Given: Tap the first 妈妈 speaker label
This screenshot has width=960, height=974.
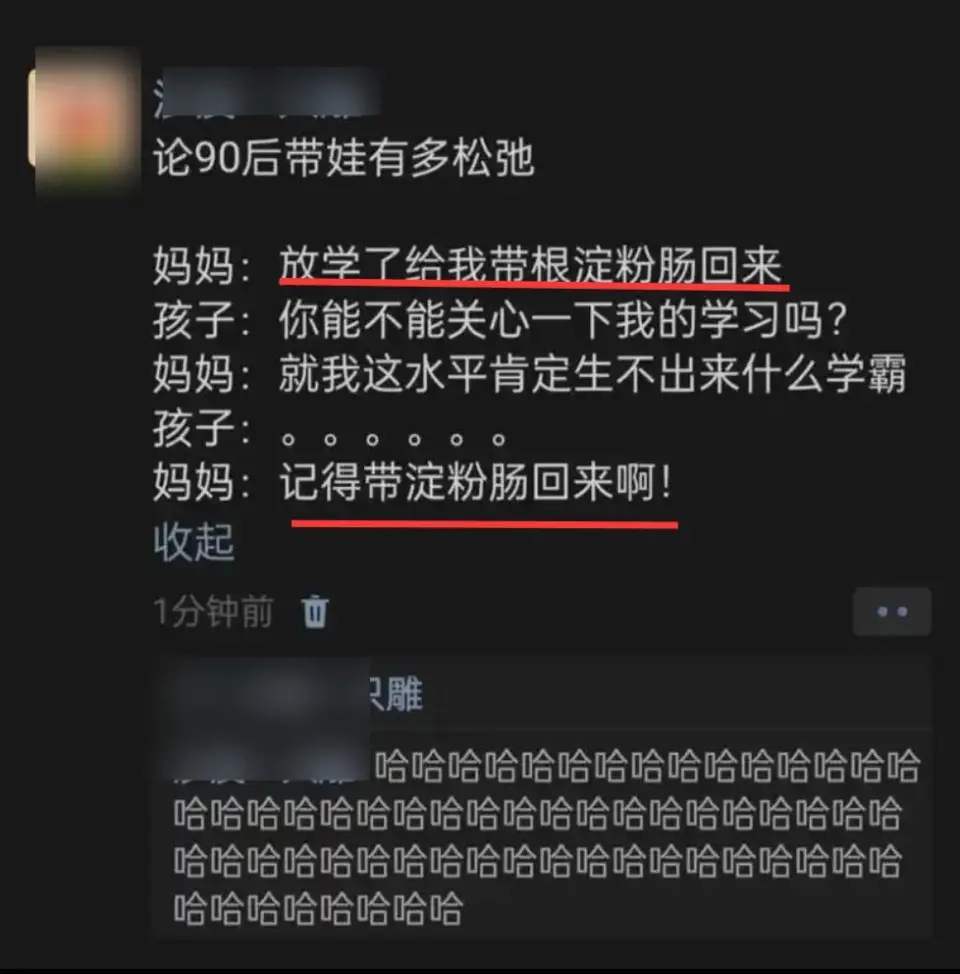Looking at the screenshot, I should (x=194, y=265).
